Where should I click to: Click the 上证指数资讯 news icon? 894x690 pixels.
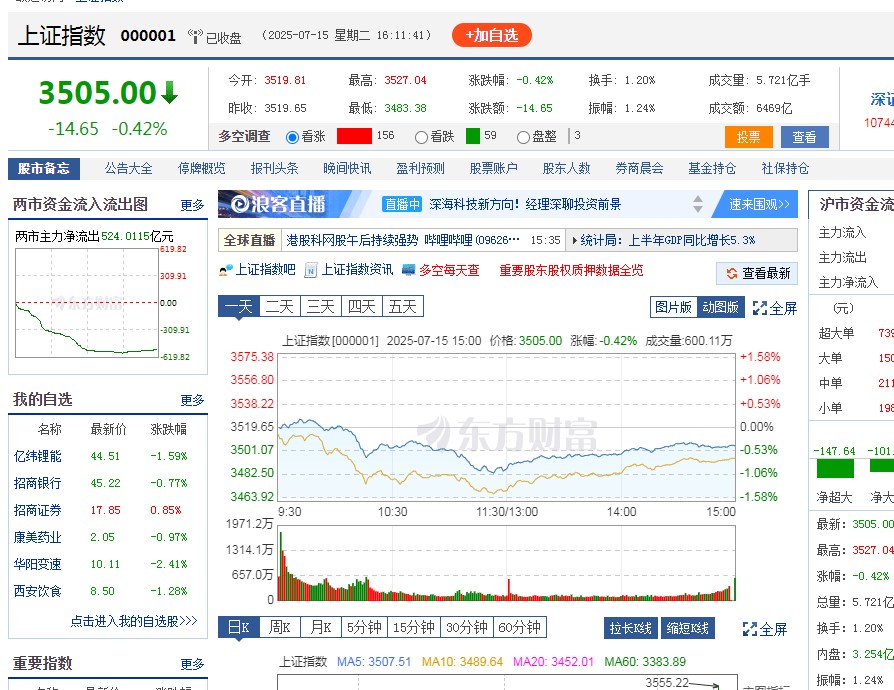(311, 270)
